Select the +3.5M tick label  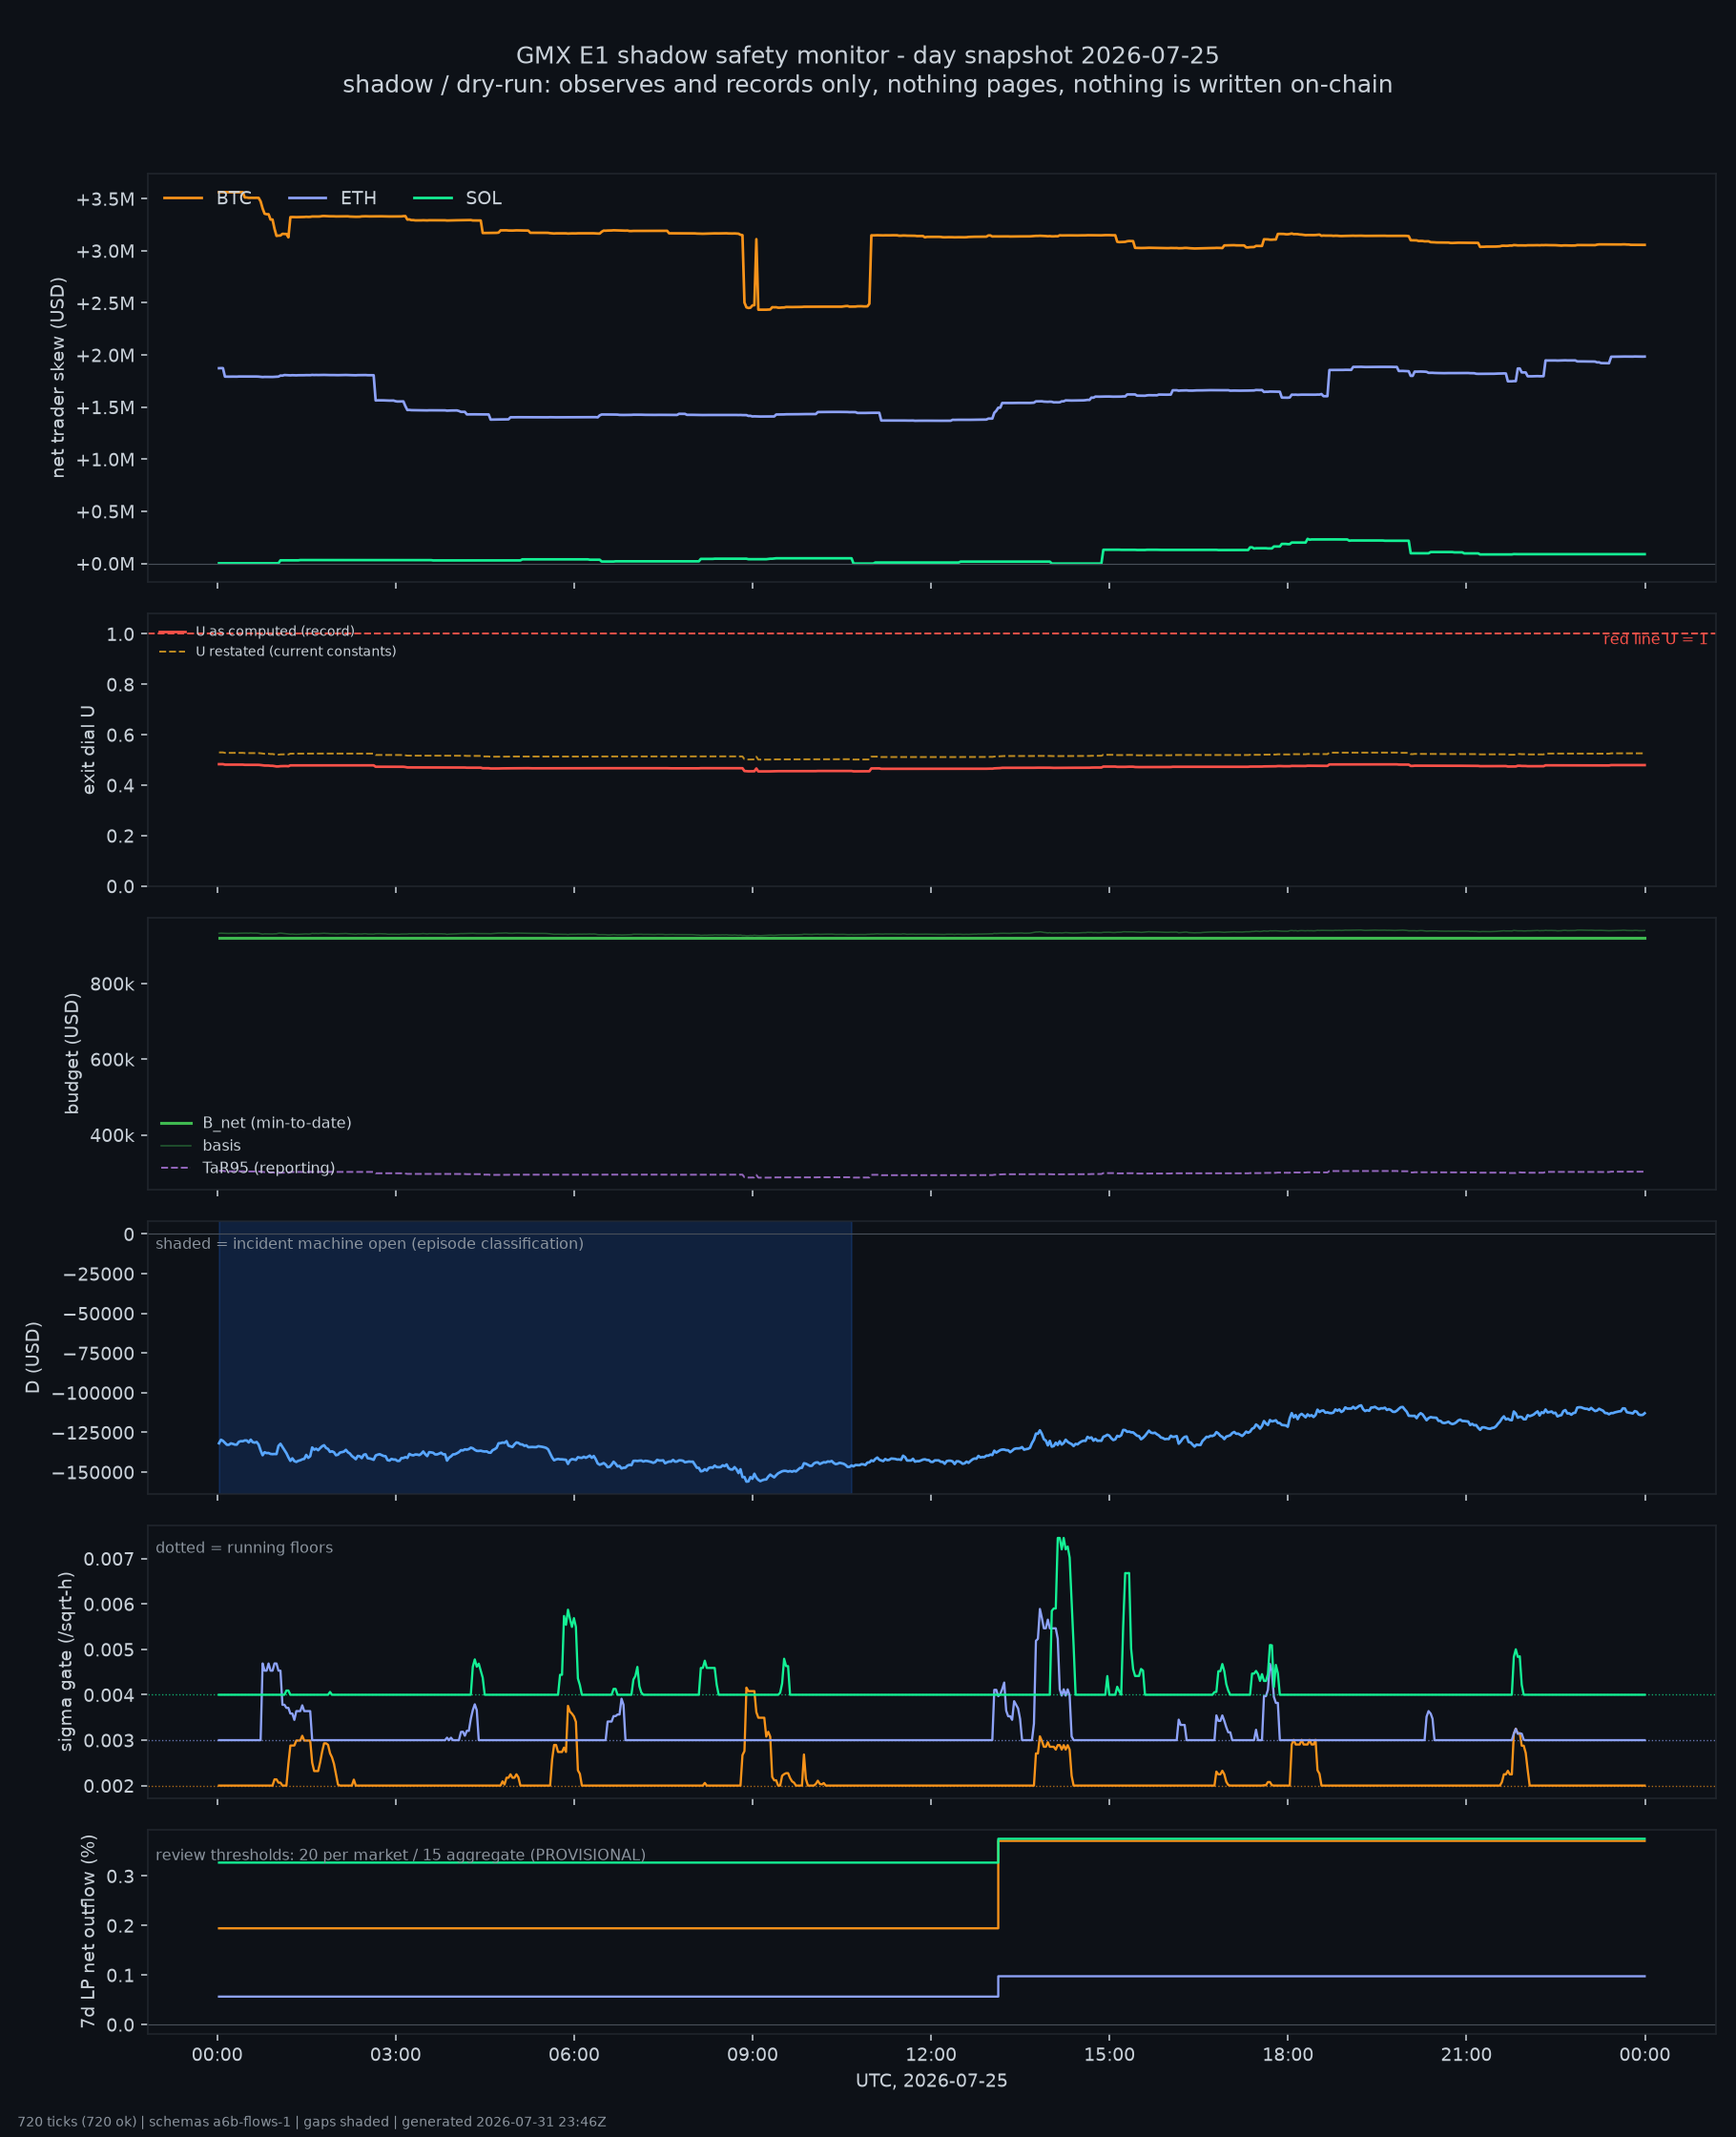105,199
